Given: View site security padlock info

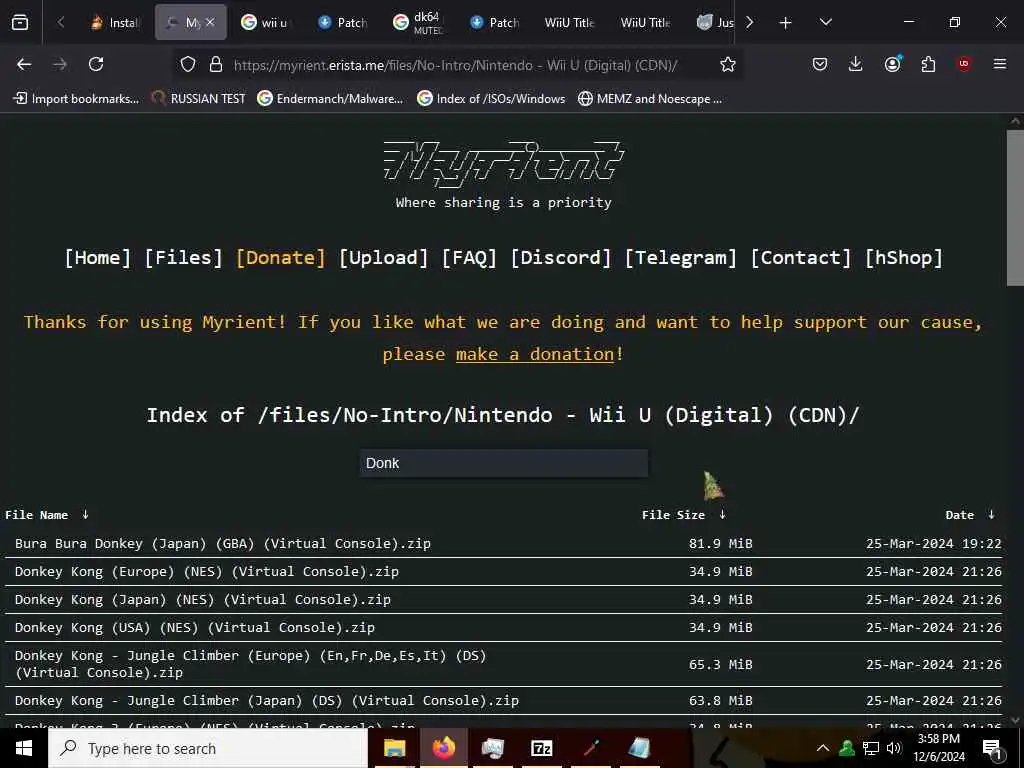Looking at the screenshot, I should [216, 65].
